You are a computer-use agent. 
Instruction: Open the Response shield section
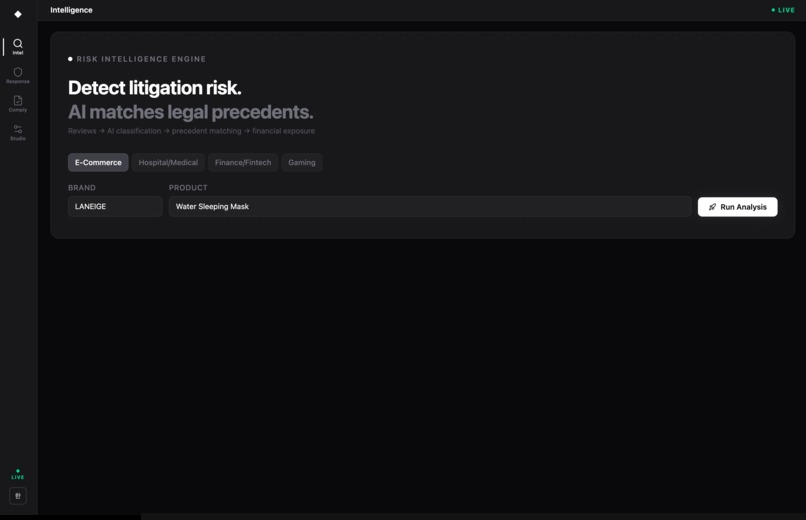(18, 75)
